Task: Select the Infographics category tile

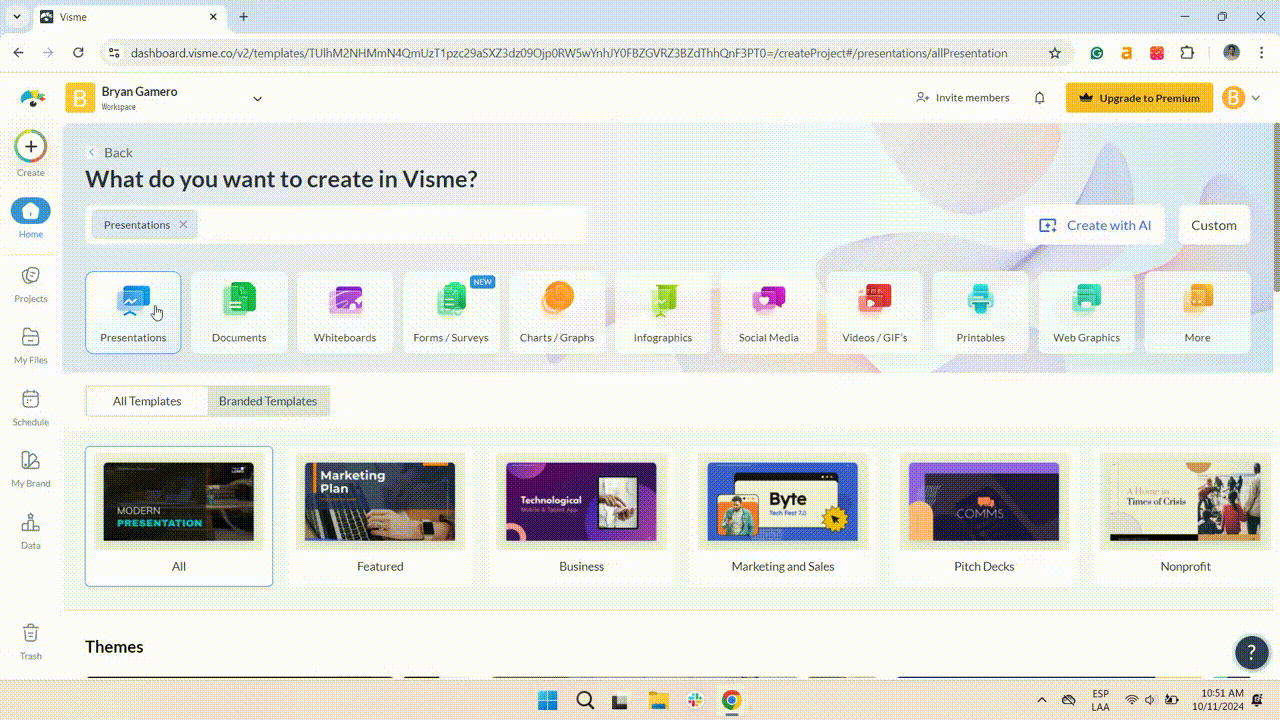Action: coord(663,313)
